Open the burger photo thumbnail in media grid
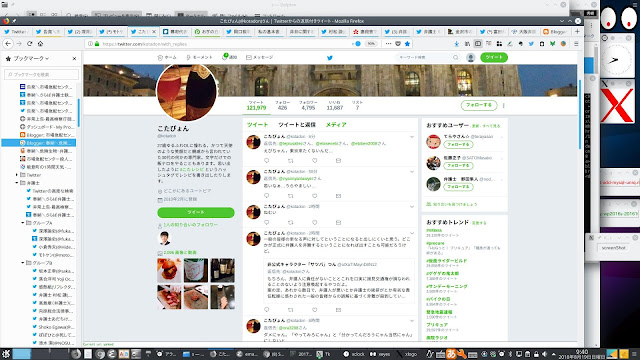Viewport: 640px width, 360px height. 169,270
